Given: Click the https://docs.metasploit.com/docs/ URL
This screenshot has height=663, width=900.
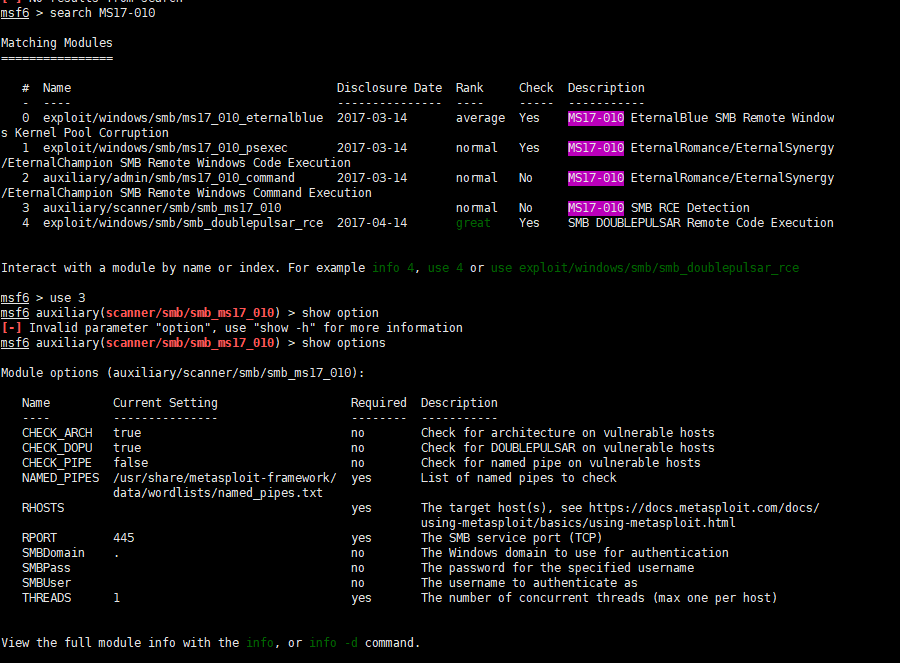Looking at the screenshot, I should [704, 508].
